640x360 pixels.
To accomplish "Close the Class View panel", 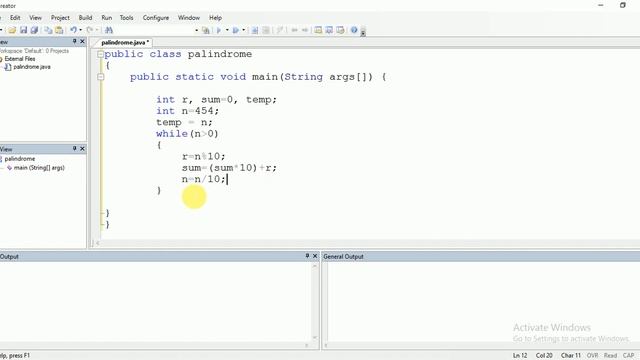I will (82, 149).
